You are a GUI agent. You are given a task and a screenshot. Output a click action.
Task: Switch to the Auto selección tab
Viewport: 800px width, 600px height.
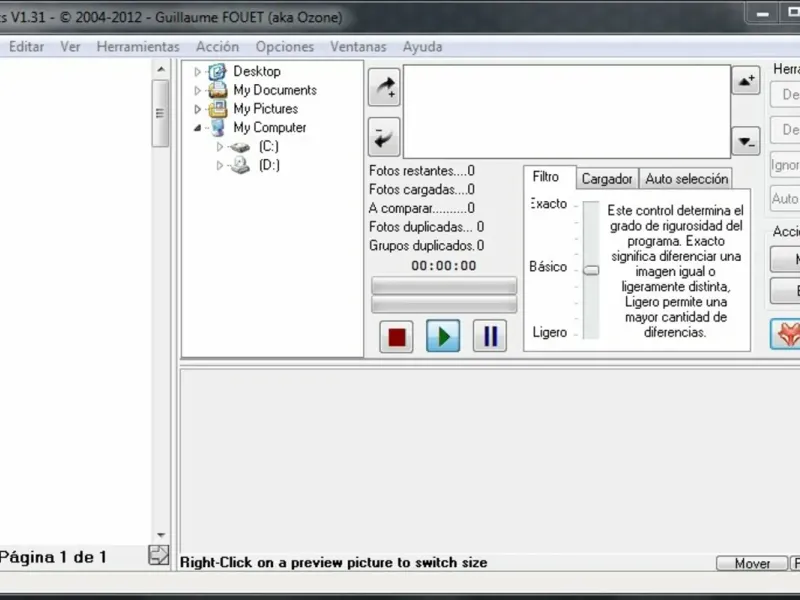pos(686,179)
